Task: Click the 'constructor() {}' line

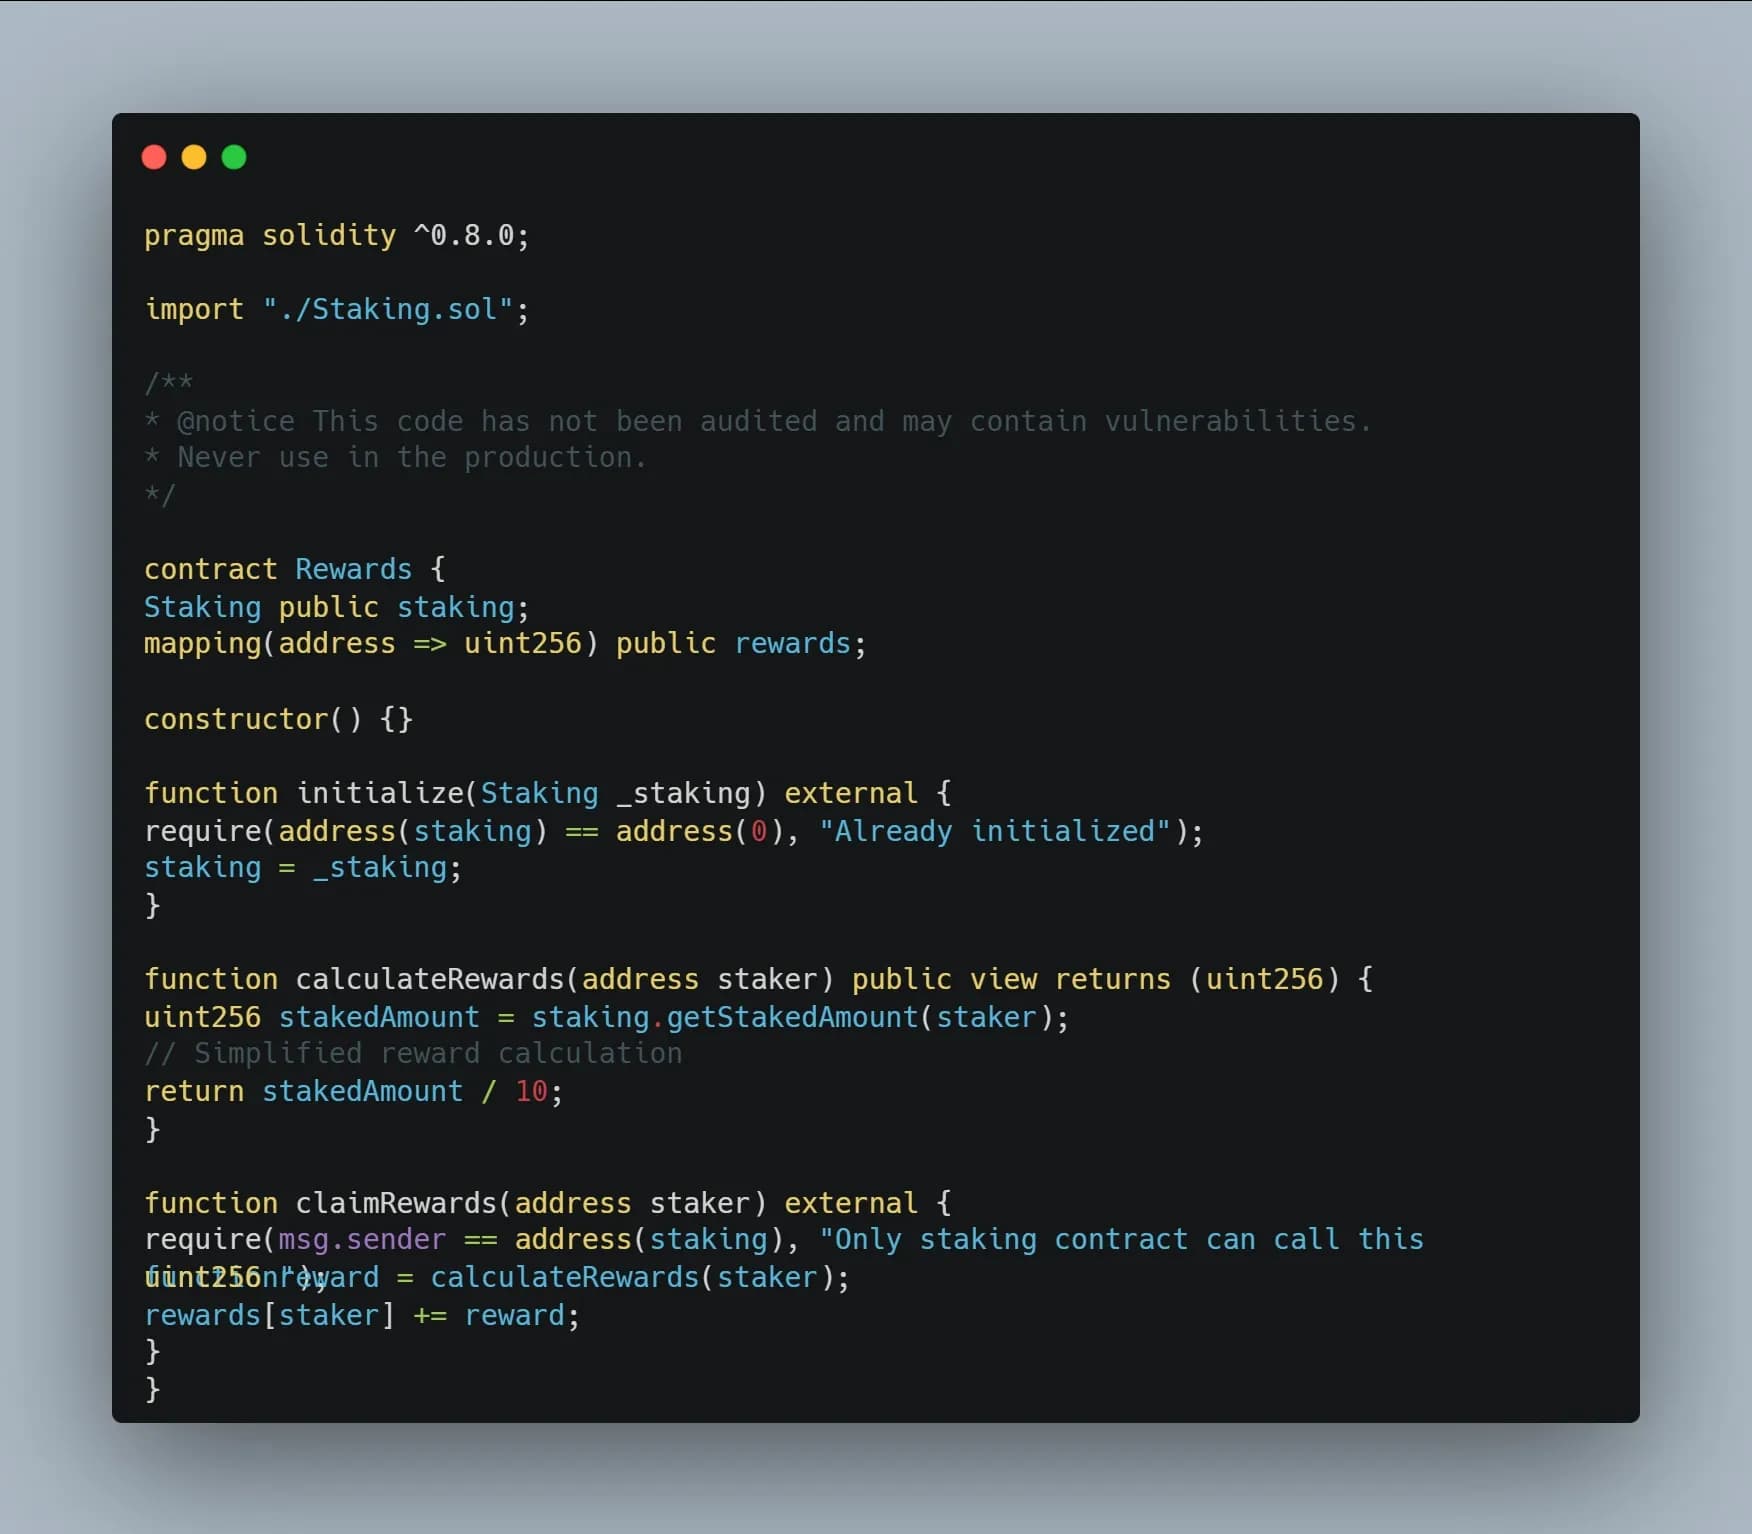Action: click(x=278, y=719)
